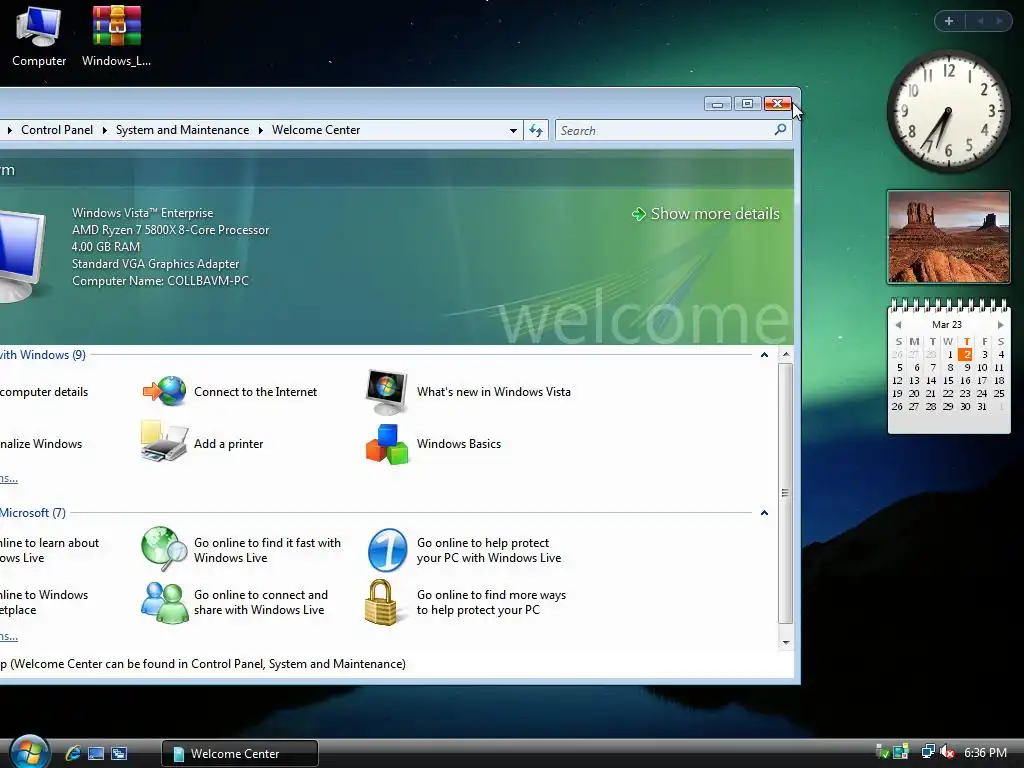Click the Windows Basics colored cubes icon
This screenshot has width=1024, height=768.
387,444
